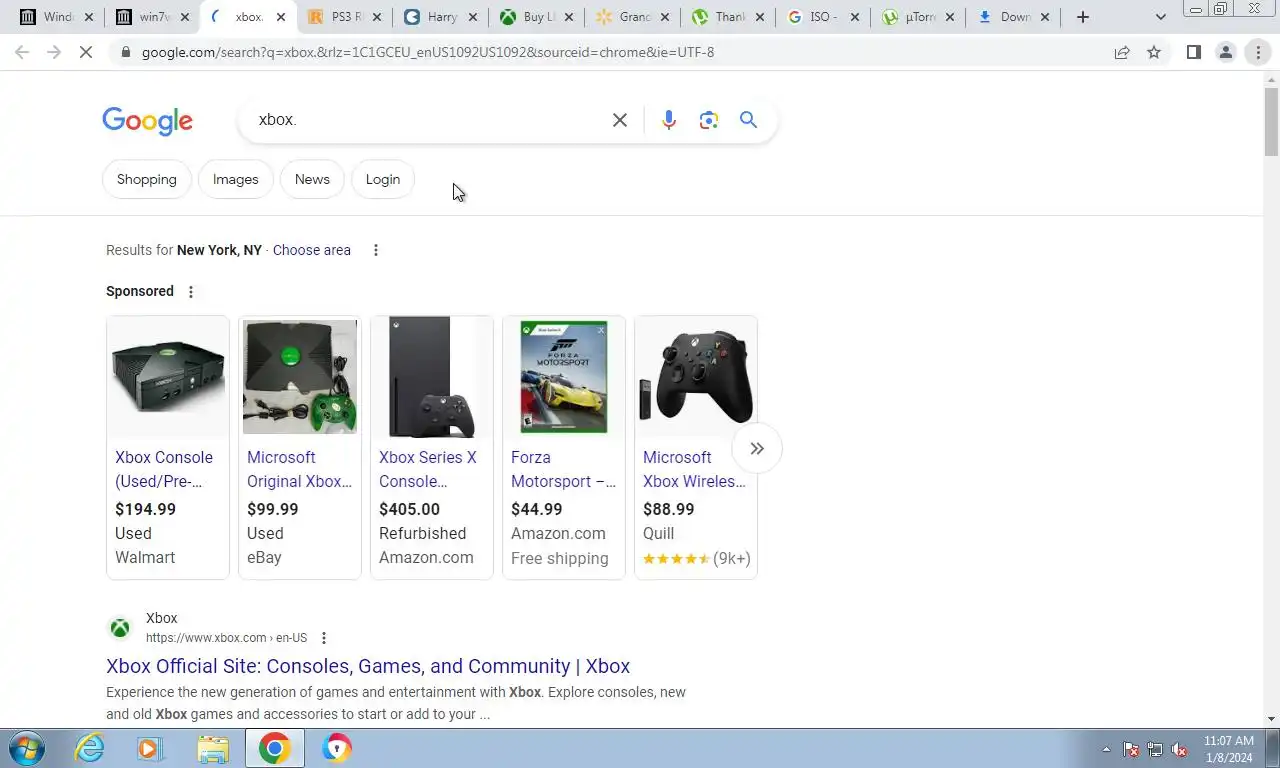The image size is (1280, 768).
Task: Launch Internet Explorer from taskbar
Action: point(90,748)
